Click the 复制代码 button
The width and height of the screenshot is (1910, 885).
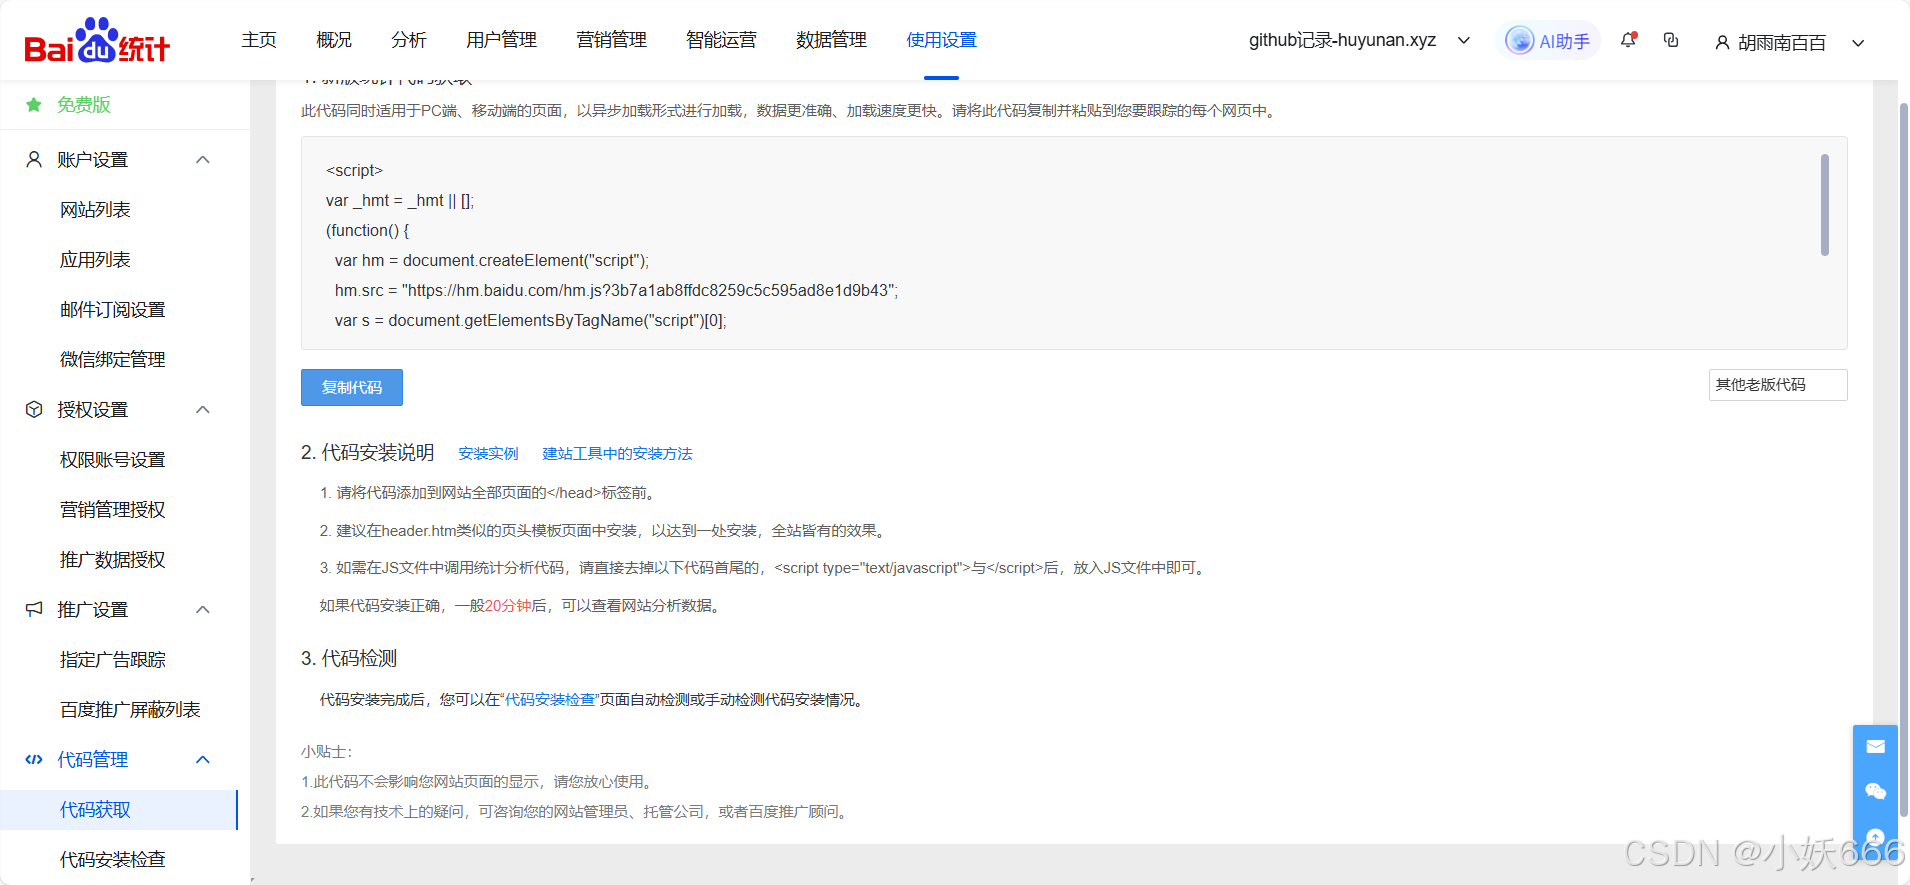point(352,387)
